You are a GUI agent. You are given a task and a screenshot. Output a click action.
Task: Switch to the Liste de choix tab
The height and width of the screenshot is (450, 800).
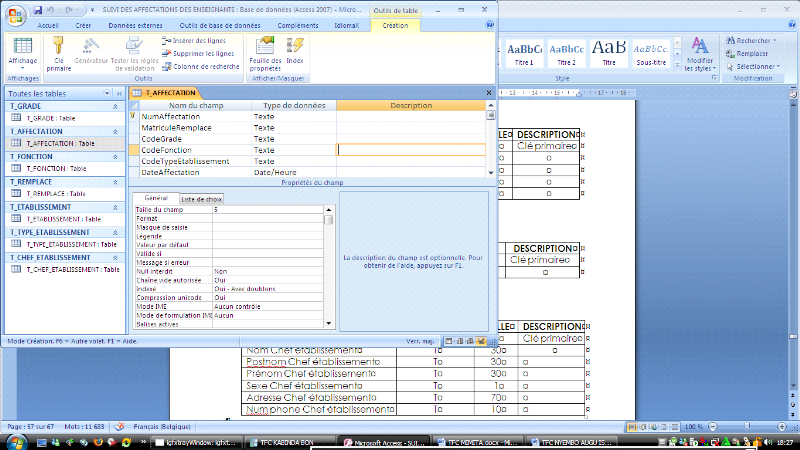click(x=201, y=199)
